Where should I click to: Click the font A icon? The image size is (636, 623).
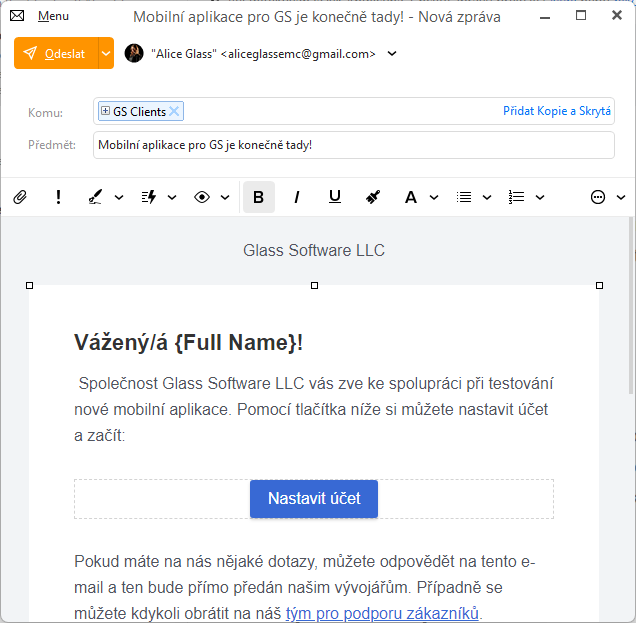pyautogui.click(x=410, y=198)
